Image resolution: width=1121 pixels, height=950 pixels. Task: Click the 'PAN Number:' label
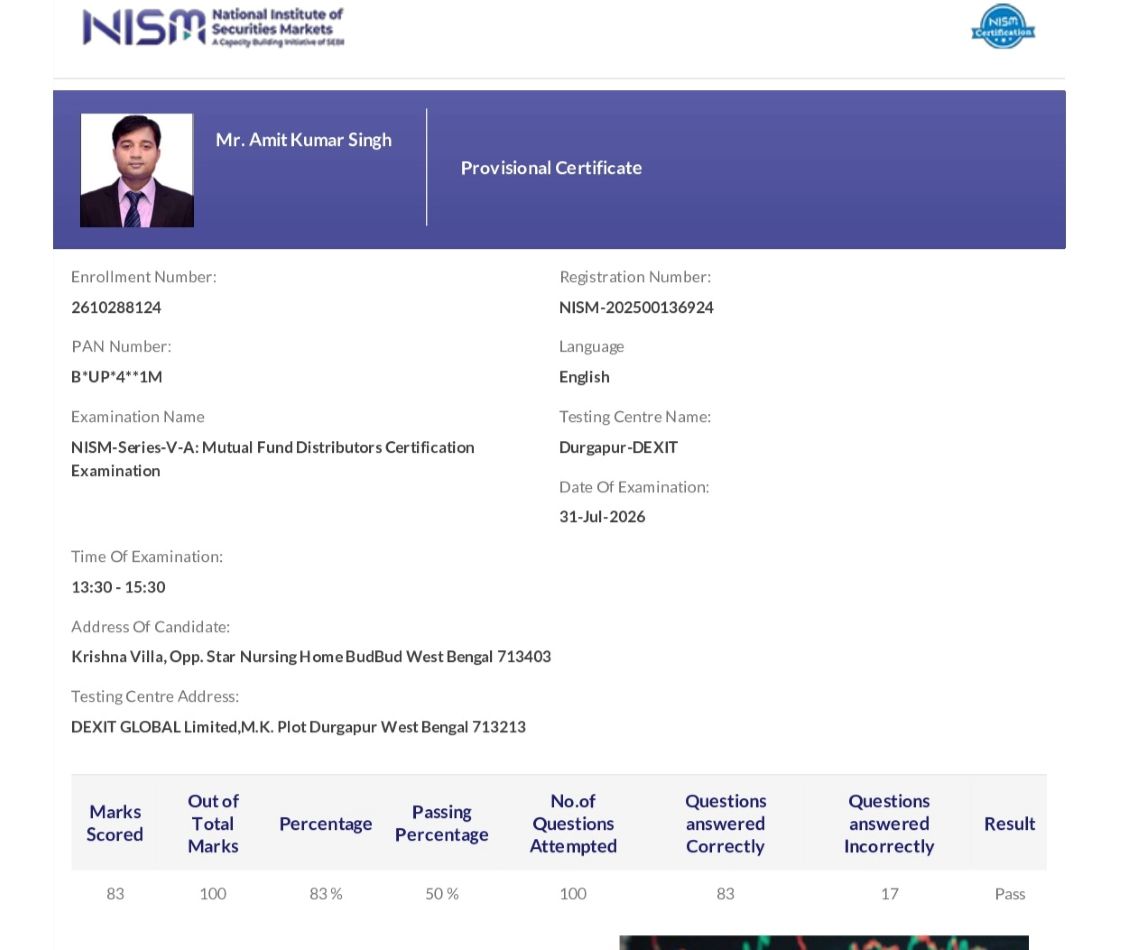[x=121, y=347]
